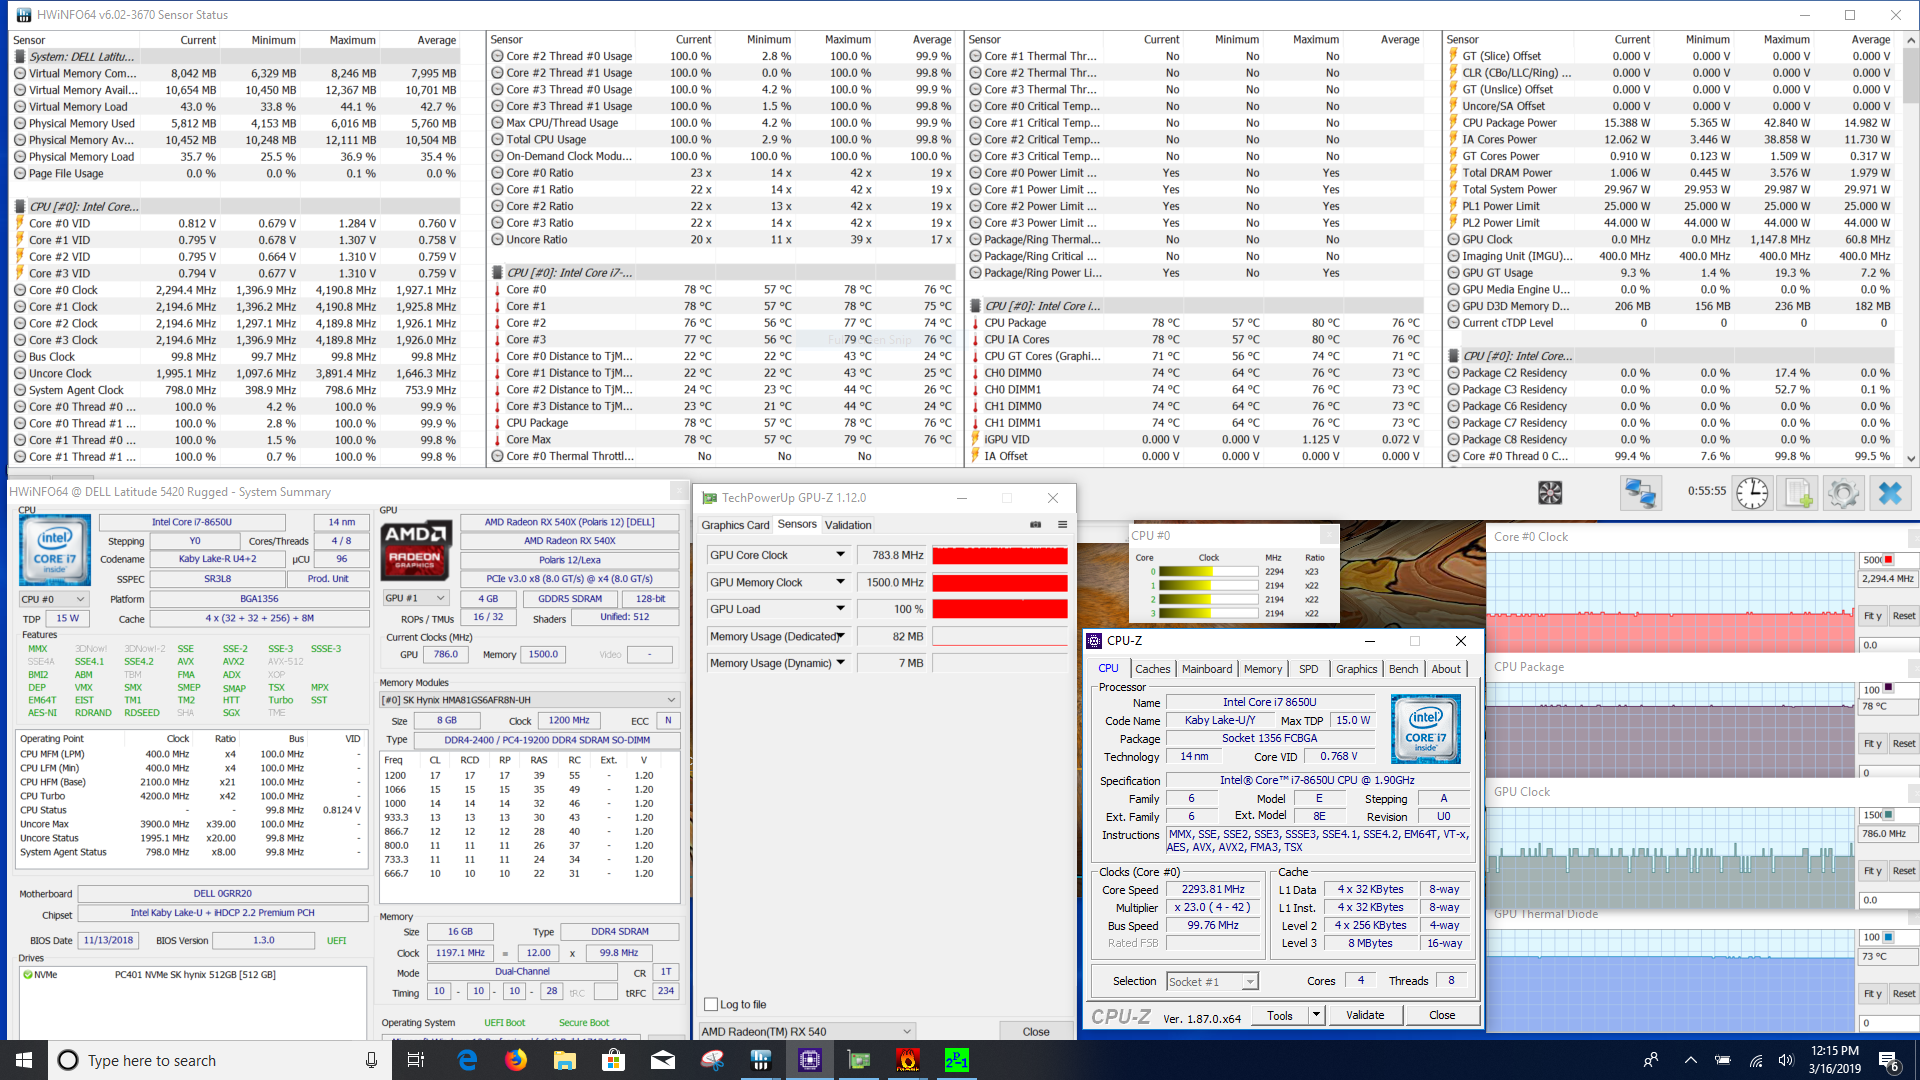Click the blue X close sensors icon

(1889, 492)
